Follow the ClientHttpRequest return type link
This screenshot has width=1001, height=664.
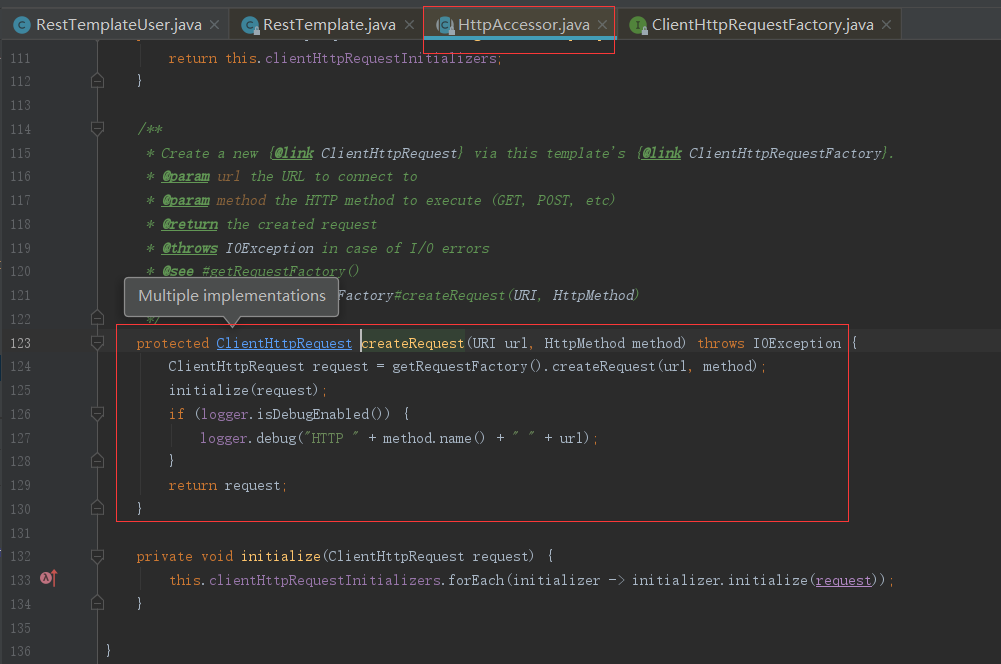coord(284,343)
